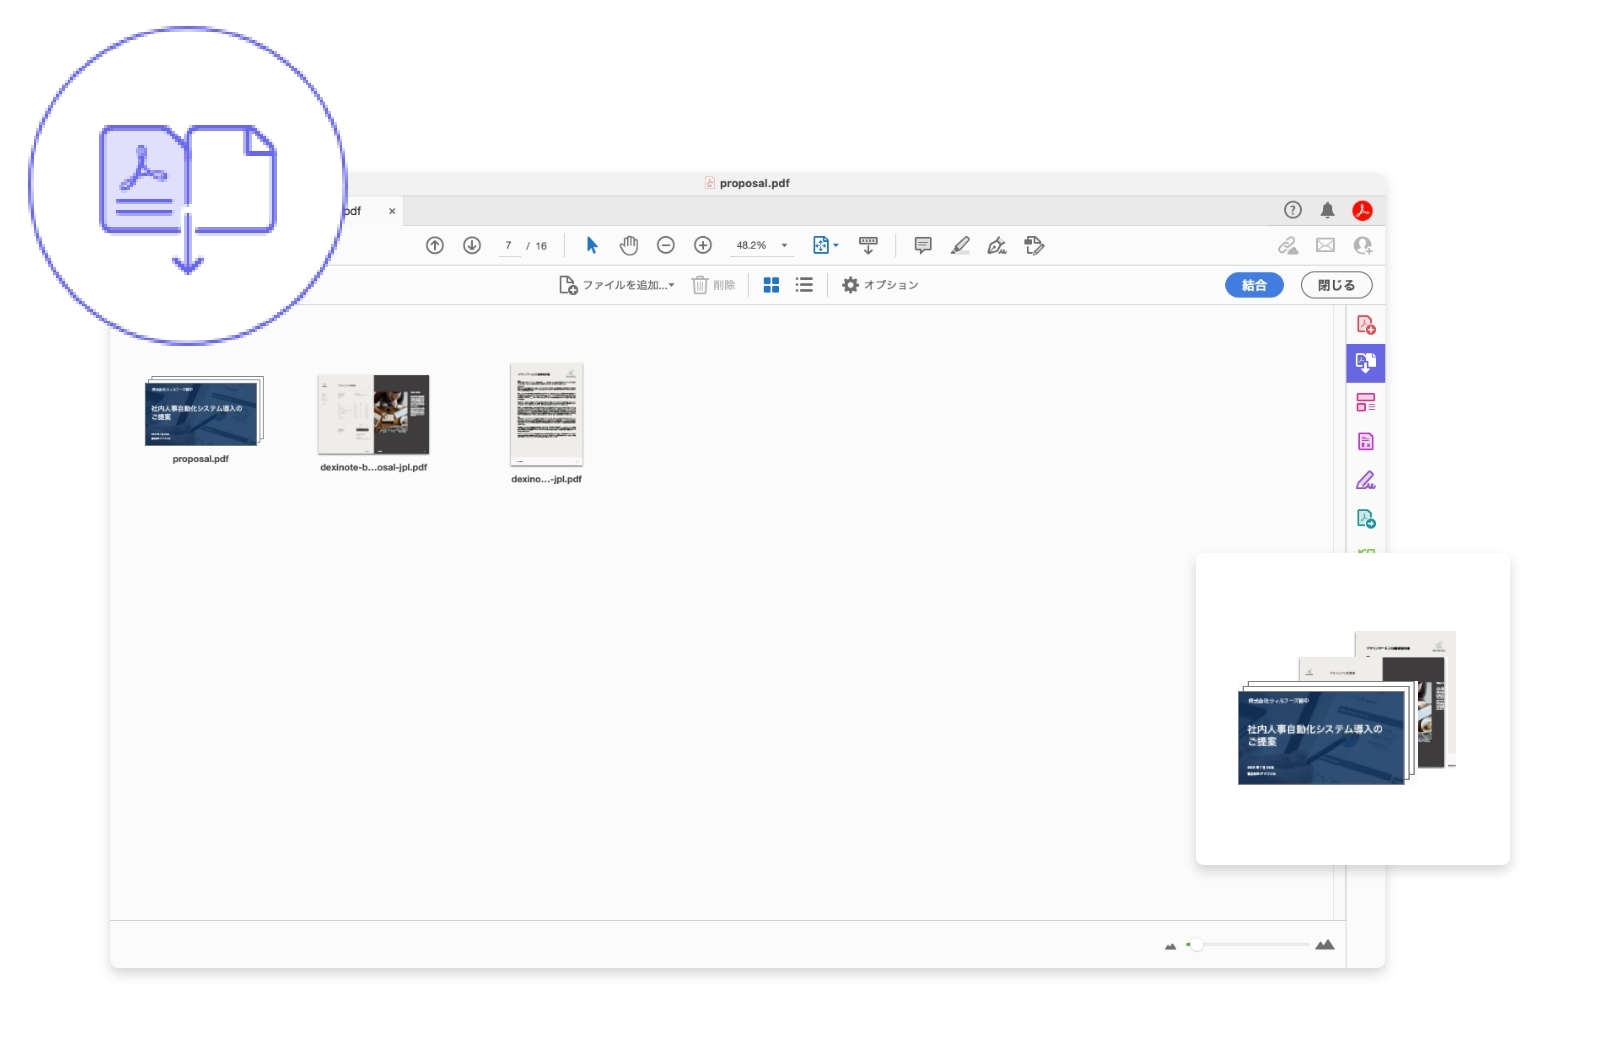Select the dexino...-jpl.pdf thumbnail

(x=546, y=414)
